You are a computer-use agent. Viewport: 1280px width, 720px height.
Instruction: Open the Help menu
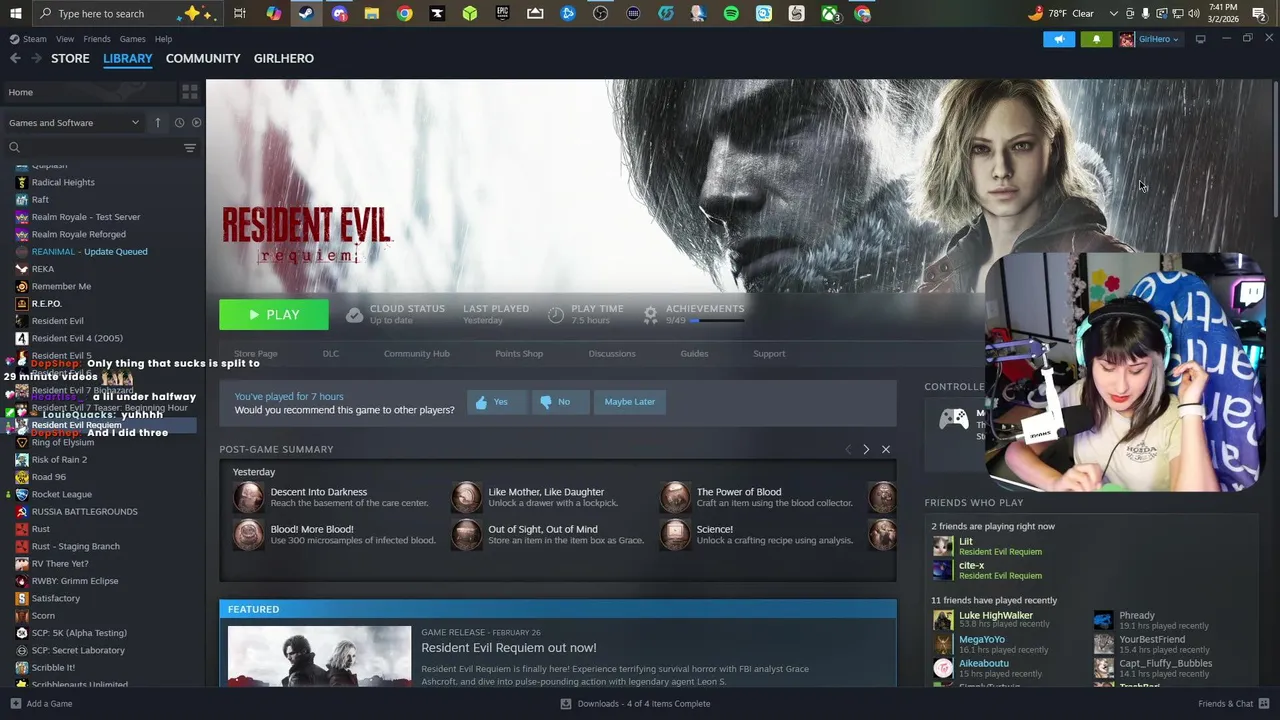[x=163, y=39]
